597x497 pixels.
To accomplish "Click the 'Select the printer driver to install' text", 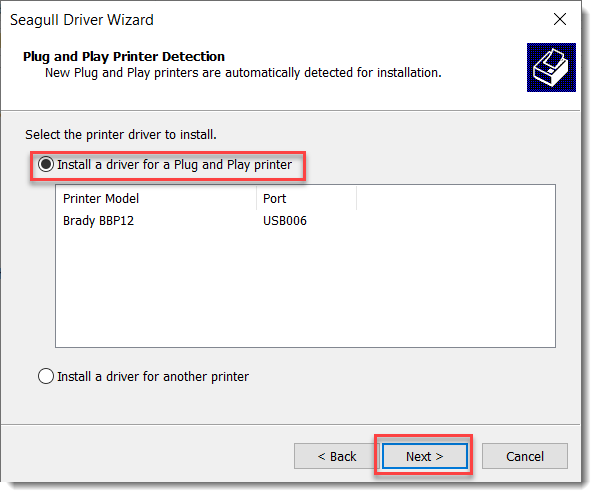I will (x=121, y=134).
